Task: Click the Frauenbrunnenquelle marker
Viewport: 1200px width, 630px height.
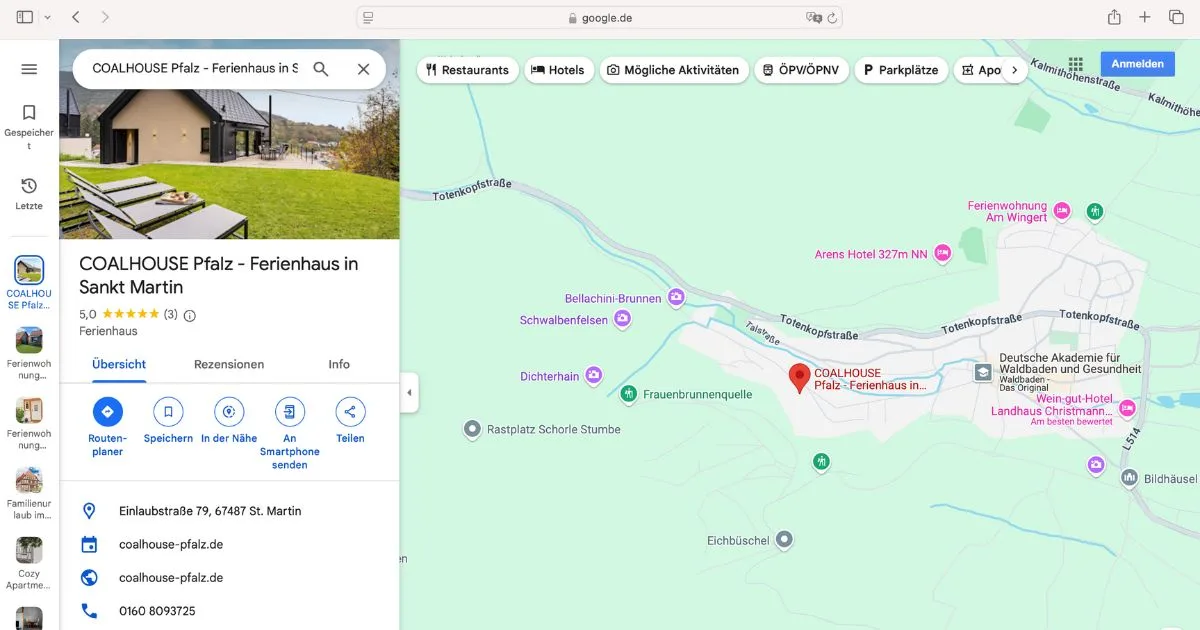Action: tap(628, 394)
